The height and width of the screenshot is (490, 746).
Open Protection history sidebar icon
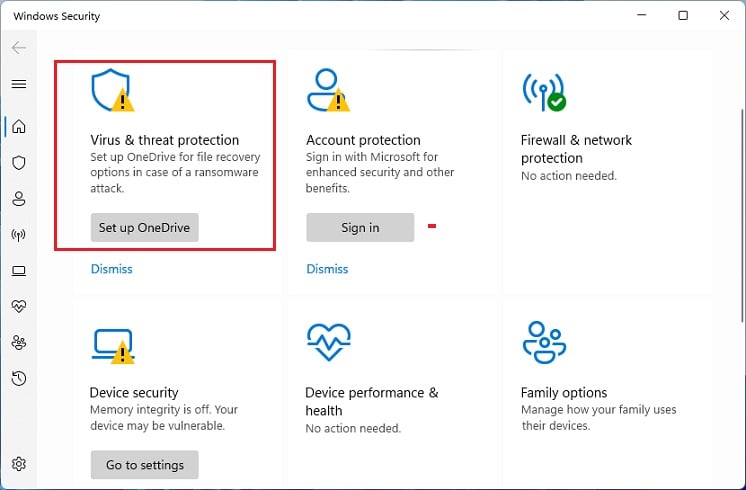18,378
